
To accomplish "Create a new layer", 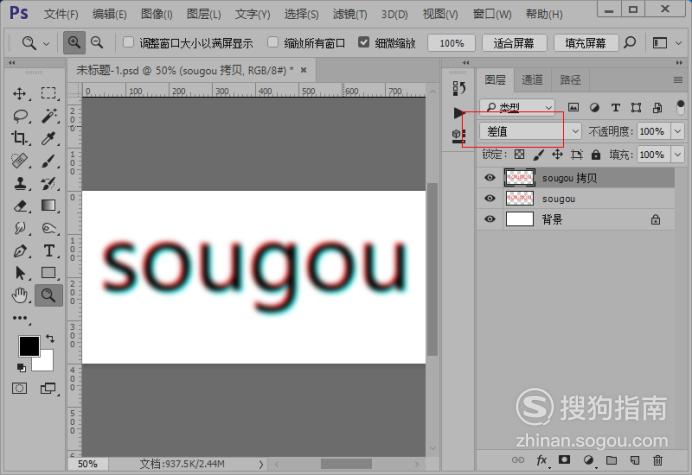I will click(x=635, y=460).
